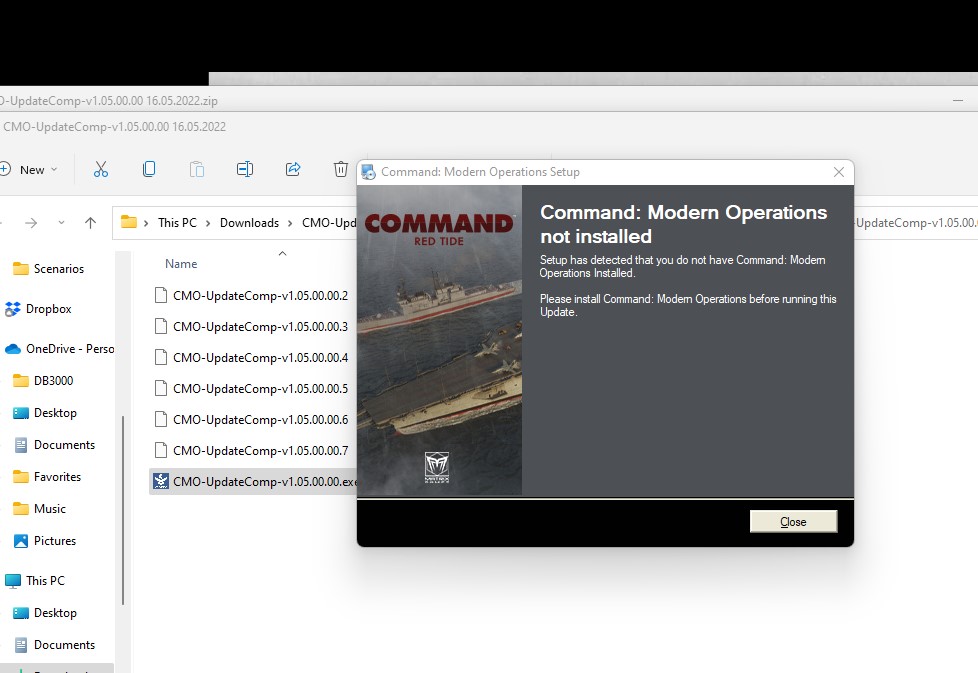Sort files by the Name column header

(x=181, y=264)
